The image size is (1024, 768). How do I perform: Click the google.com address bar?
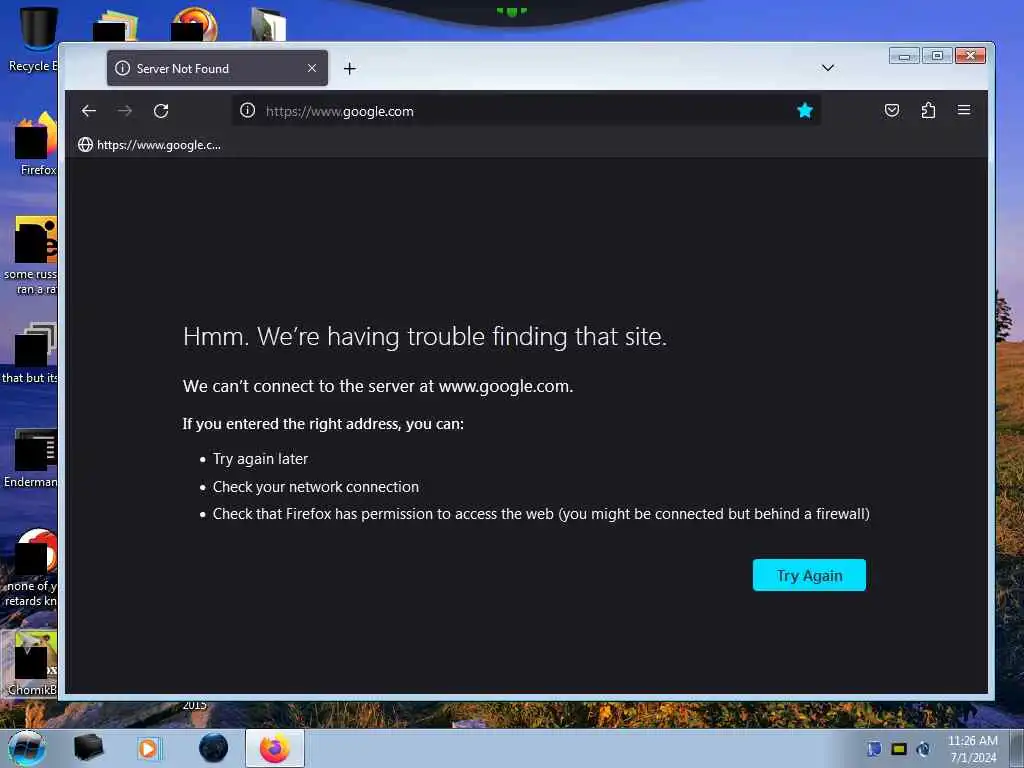pyautogui.click(x=526, y=111)
